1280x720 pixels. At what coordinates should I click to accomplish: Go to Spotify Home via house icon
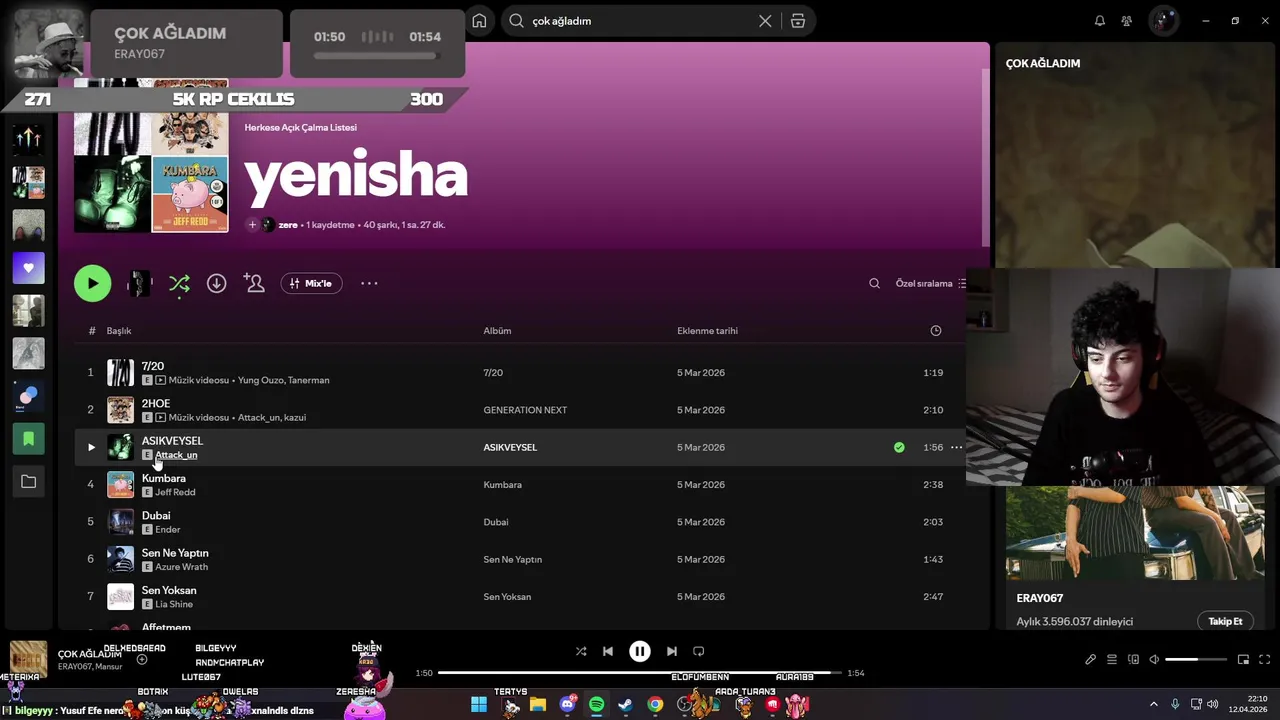pos(480,21)
